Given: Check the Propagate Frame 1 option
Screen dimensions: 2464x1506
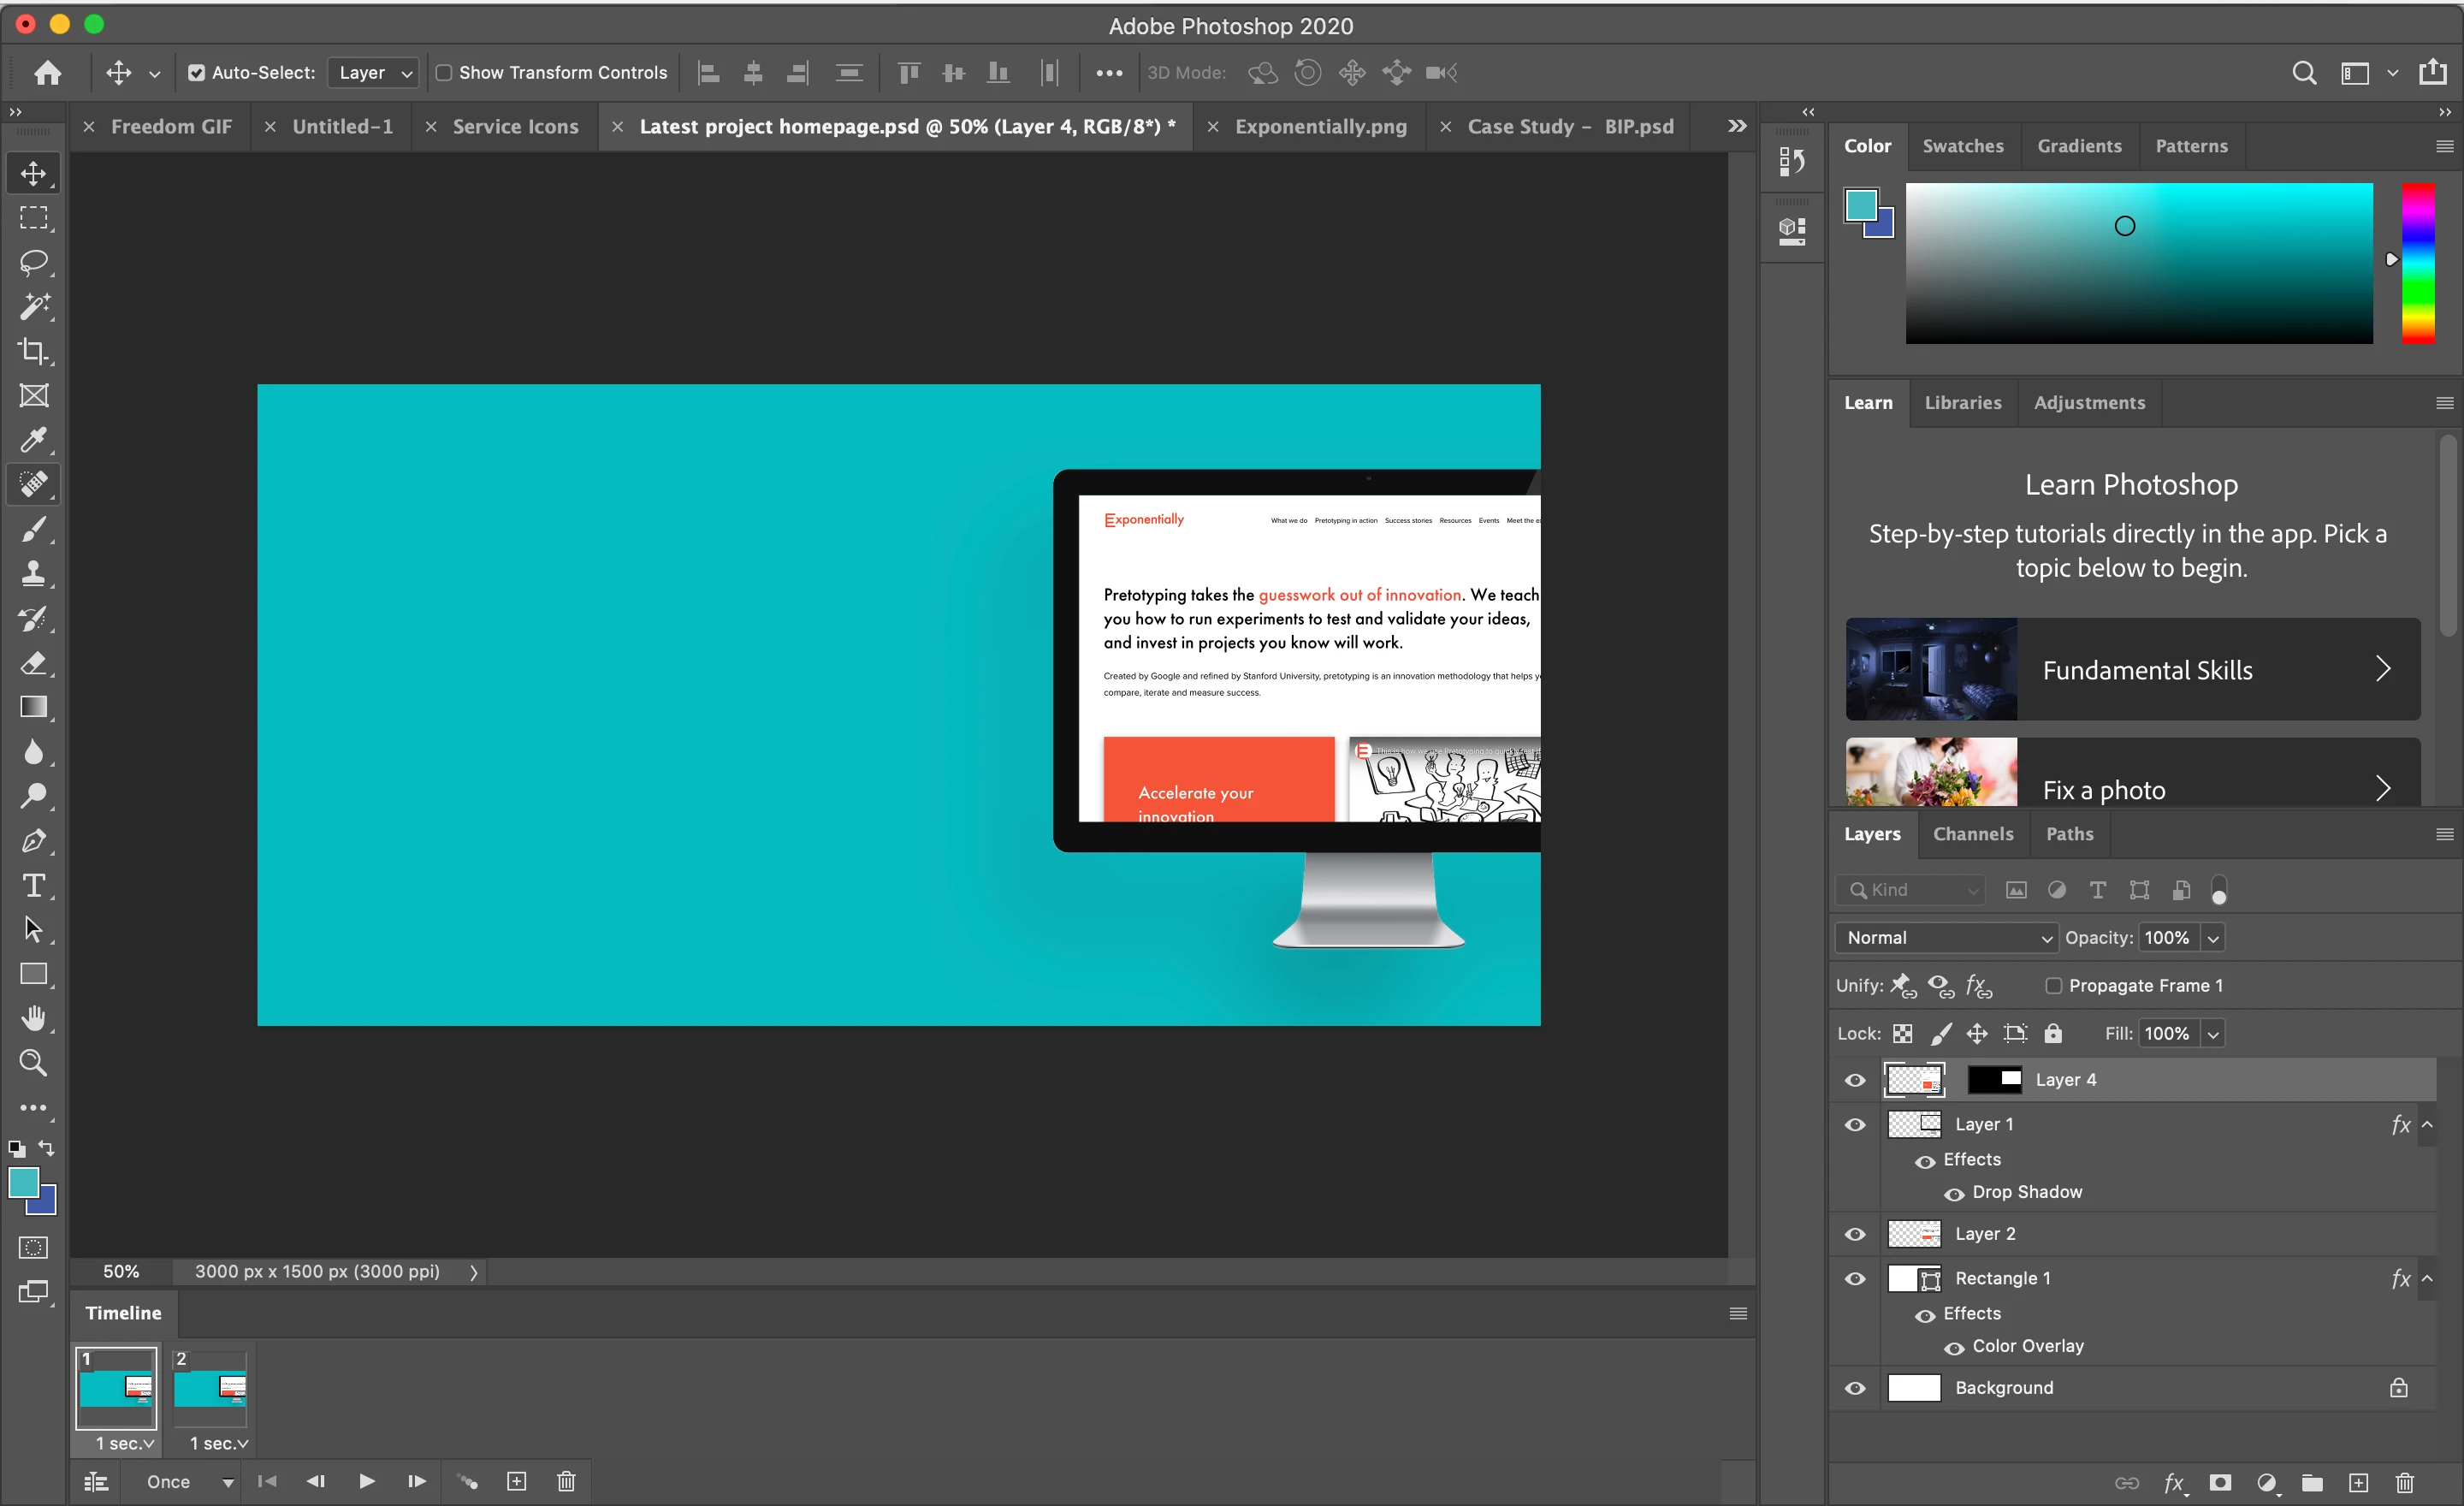Looking at the screenshot, I should click(x=2053, y=985).
